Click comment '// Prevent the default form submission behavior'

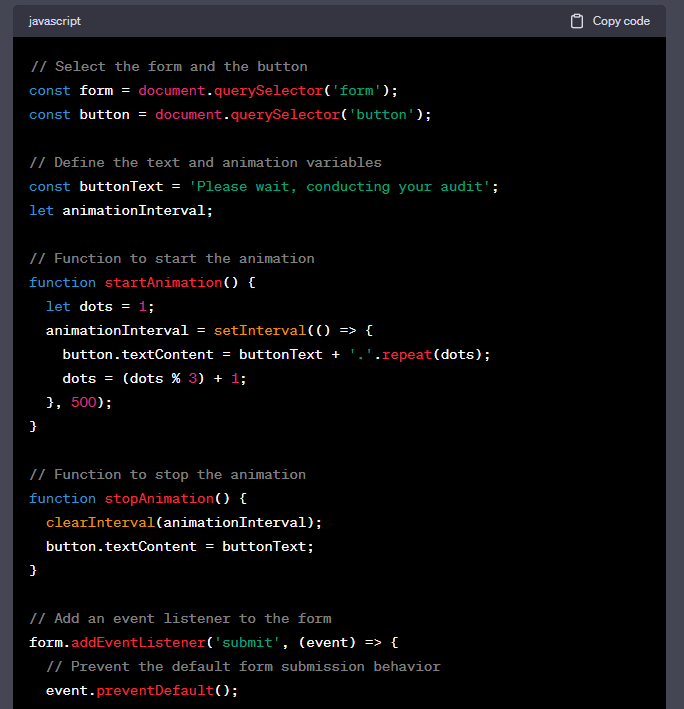243,666
